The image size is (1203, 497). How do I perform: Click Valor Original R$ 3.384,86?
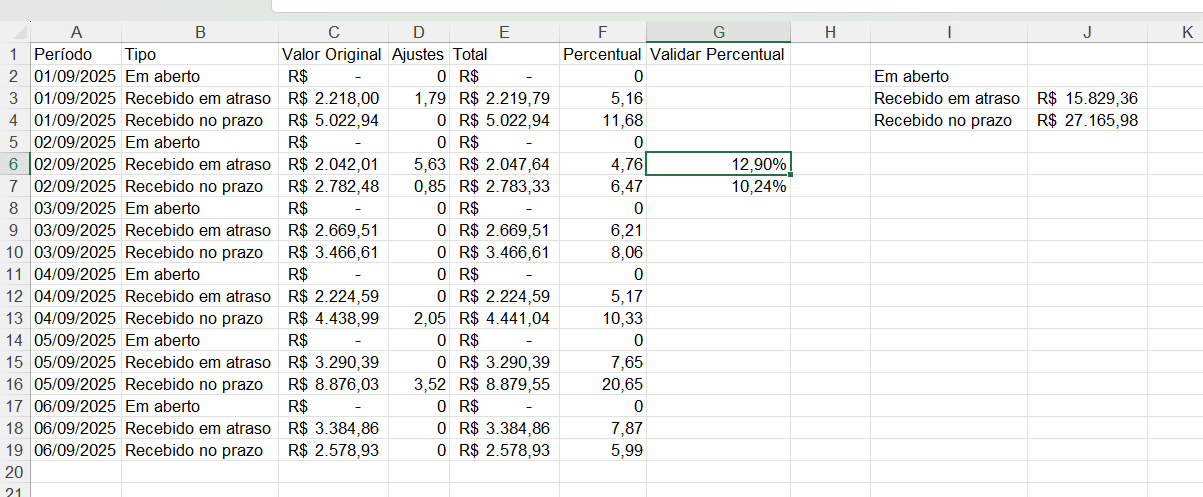click(x=333, y=428)
